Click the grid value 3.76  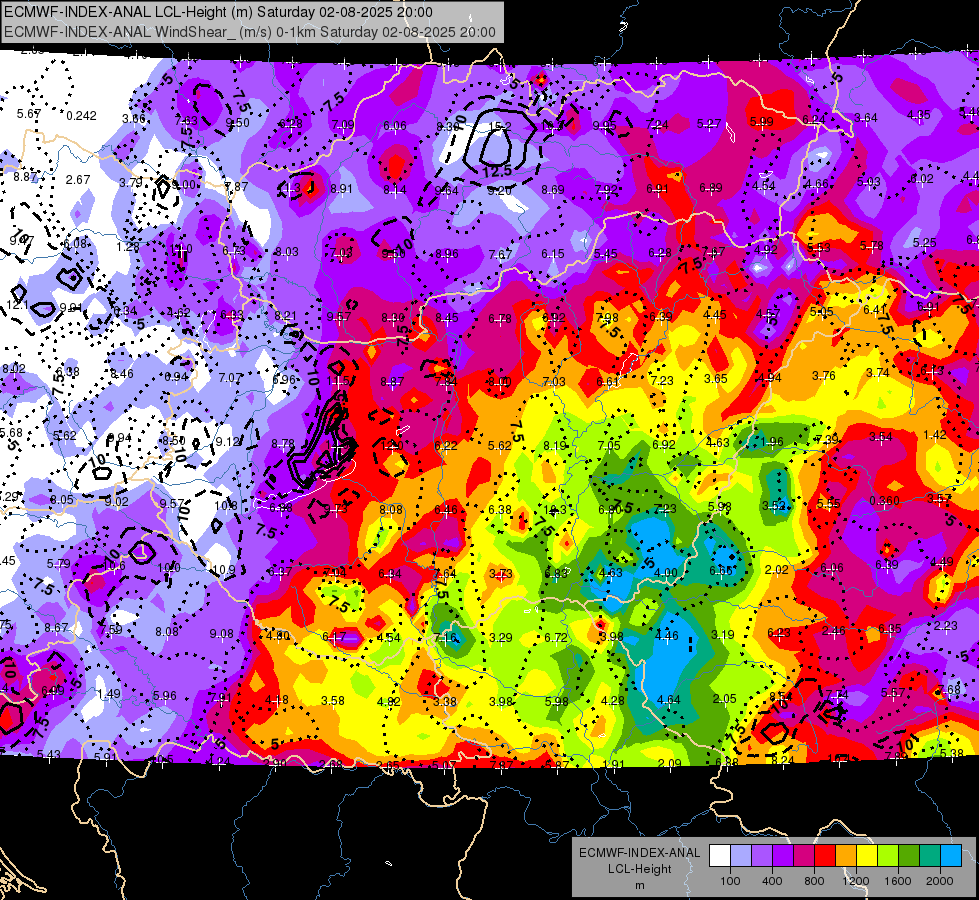click(824, 375)
